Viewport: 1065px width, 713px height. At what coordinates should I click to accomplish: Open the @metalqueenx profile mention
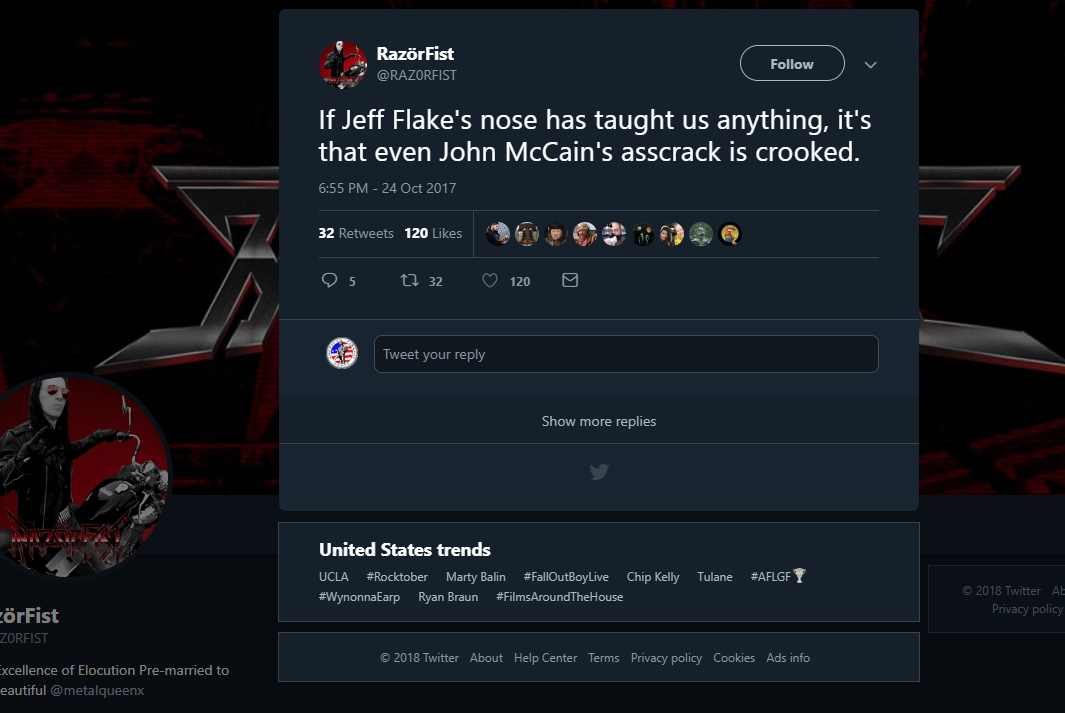click(x=97, y=690)
